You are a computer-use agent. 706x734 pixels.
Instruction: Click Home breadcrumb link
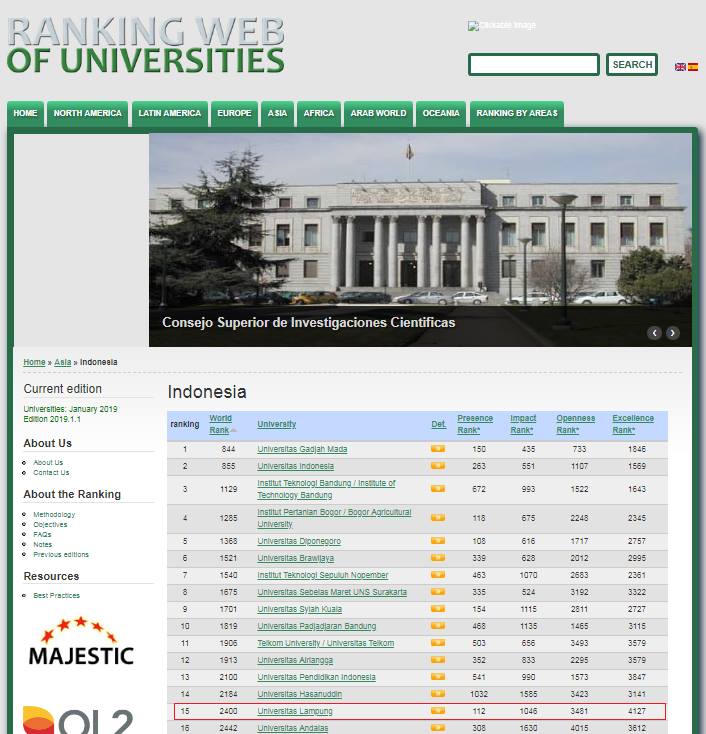tap(34, 362)
